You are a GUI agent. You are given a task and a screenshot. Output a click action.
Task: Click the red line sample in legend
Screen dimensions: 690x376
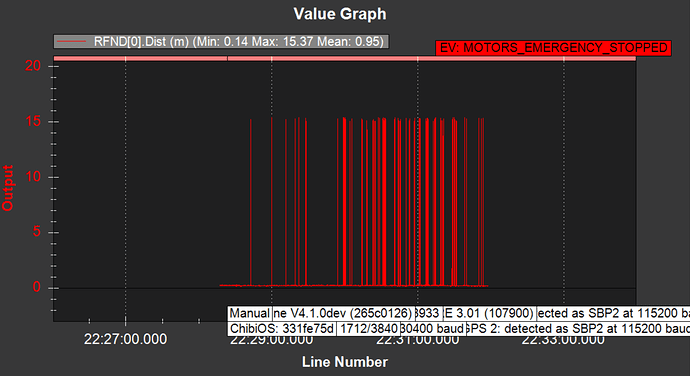pos(72,42)
